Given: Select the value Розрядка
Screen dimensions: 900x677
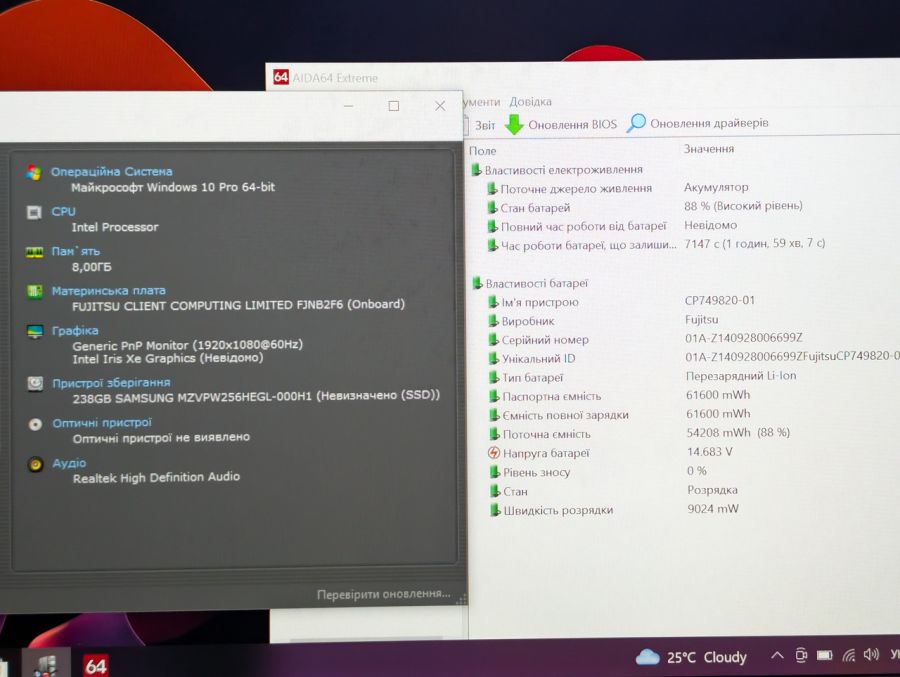Looking at the screenshot, I should coord(712,490).
